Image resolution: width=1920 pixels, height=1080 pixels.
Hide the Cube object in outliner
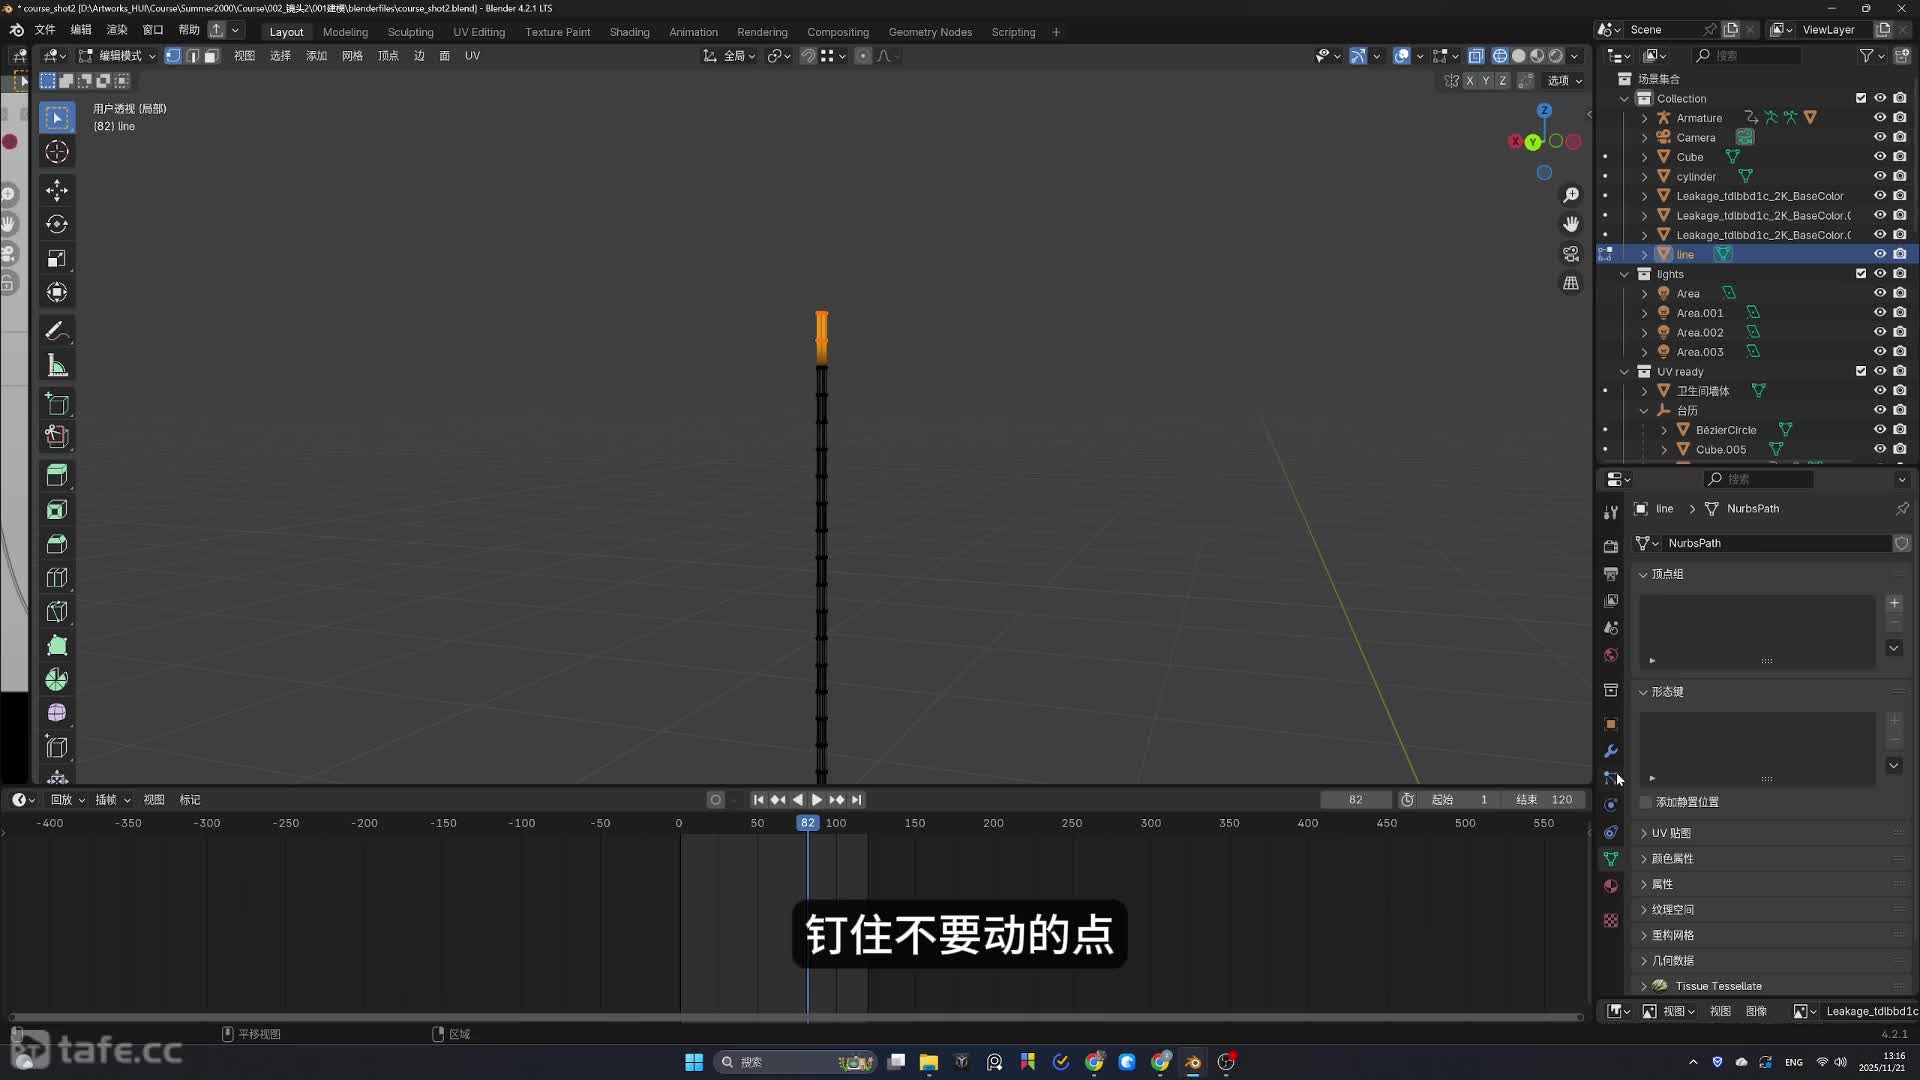[1880, 157]
